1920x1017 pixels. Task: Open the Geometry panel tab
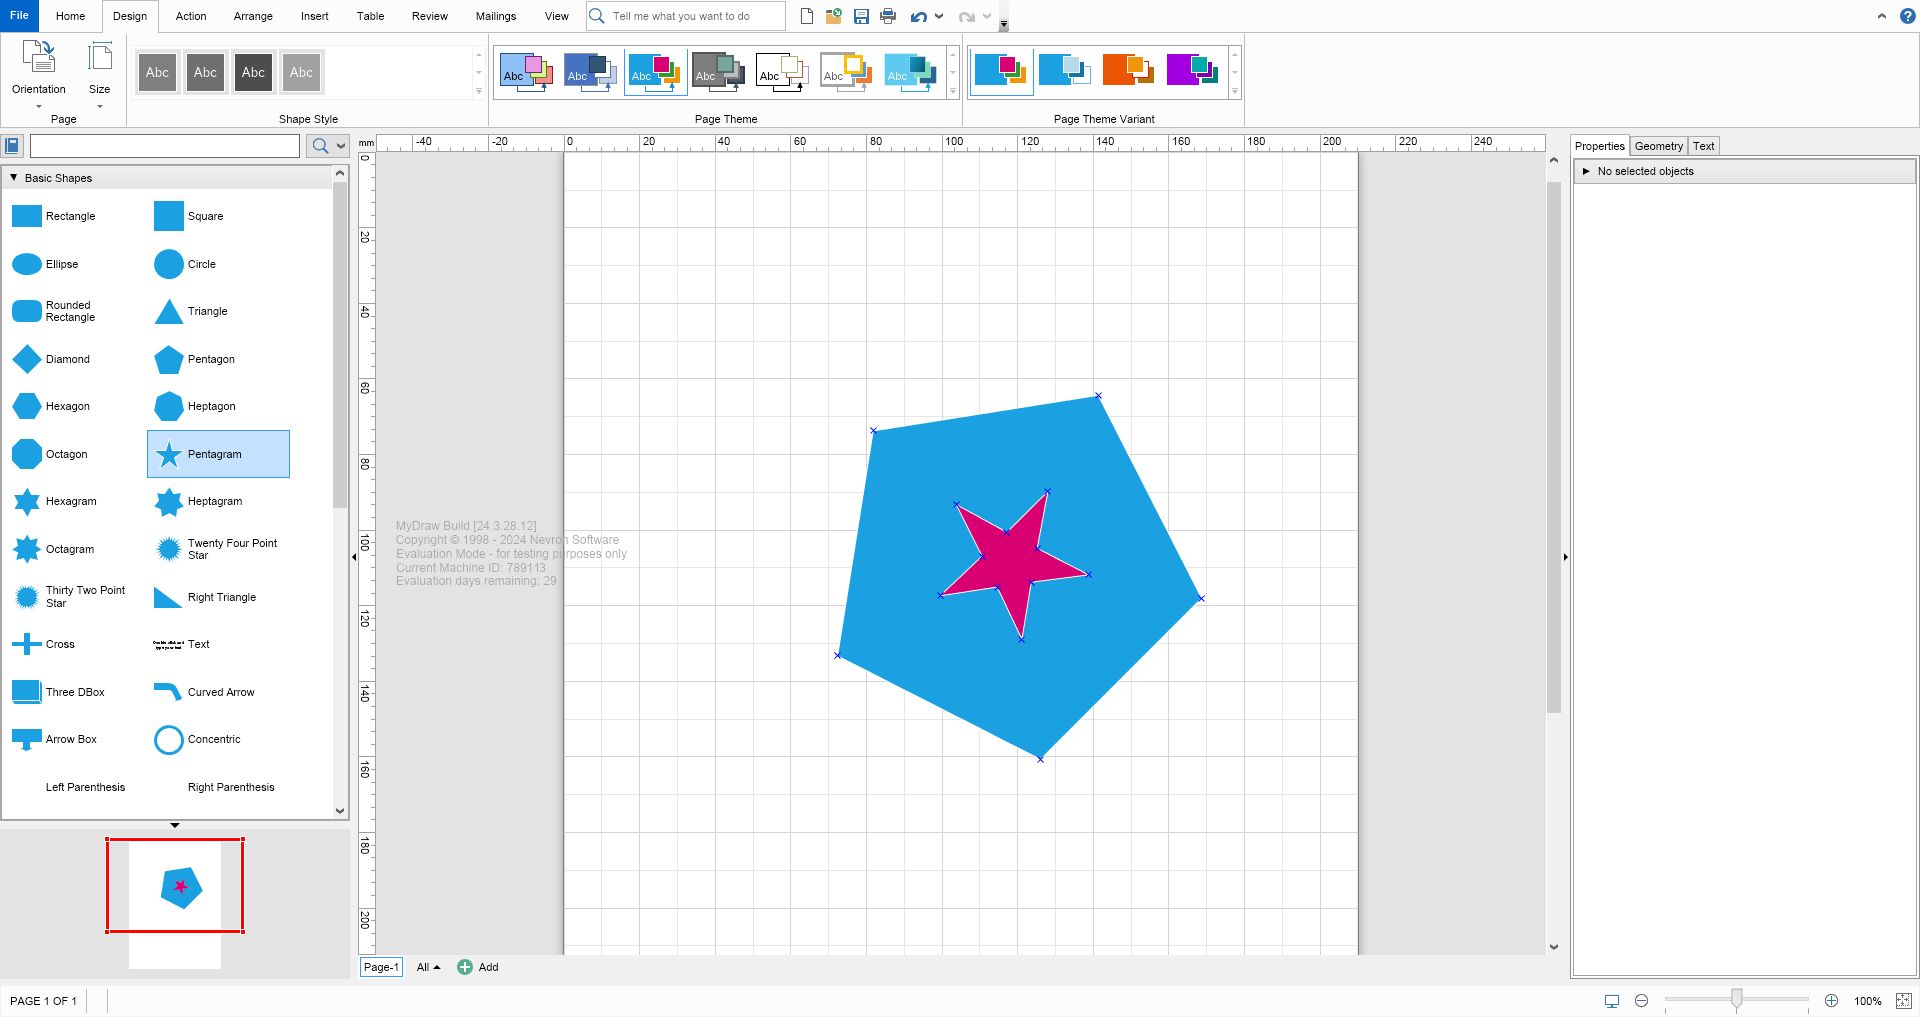click(1658, 146)
